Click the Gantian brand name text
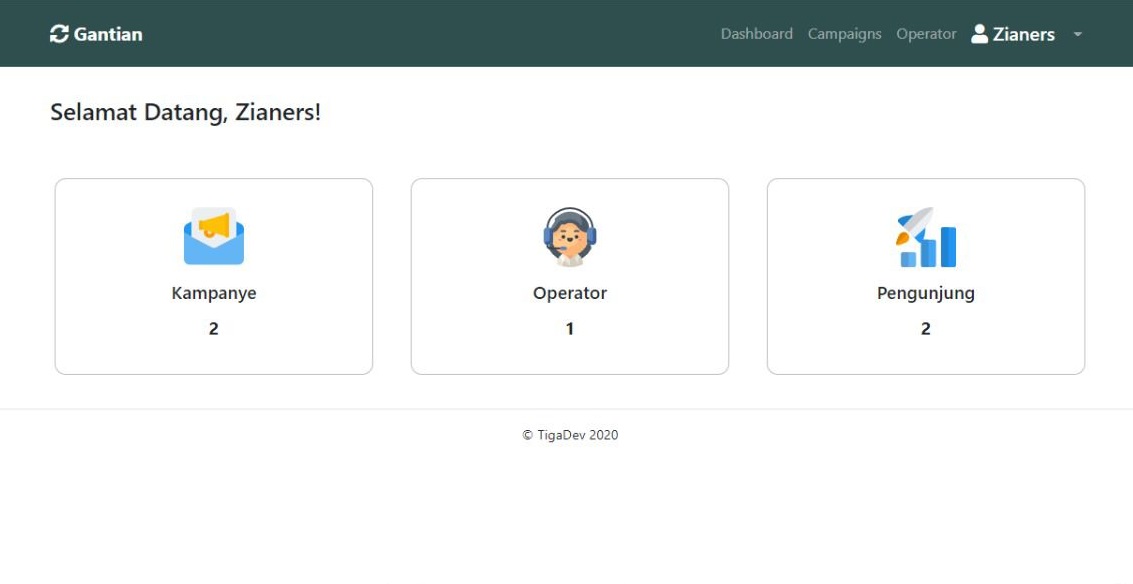This screenshot has height=584, width=1133. click(108, 34)
